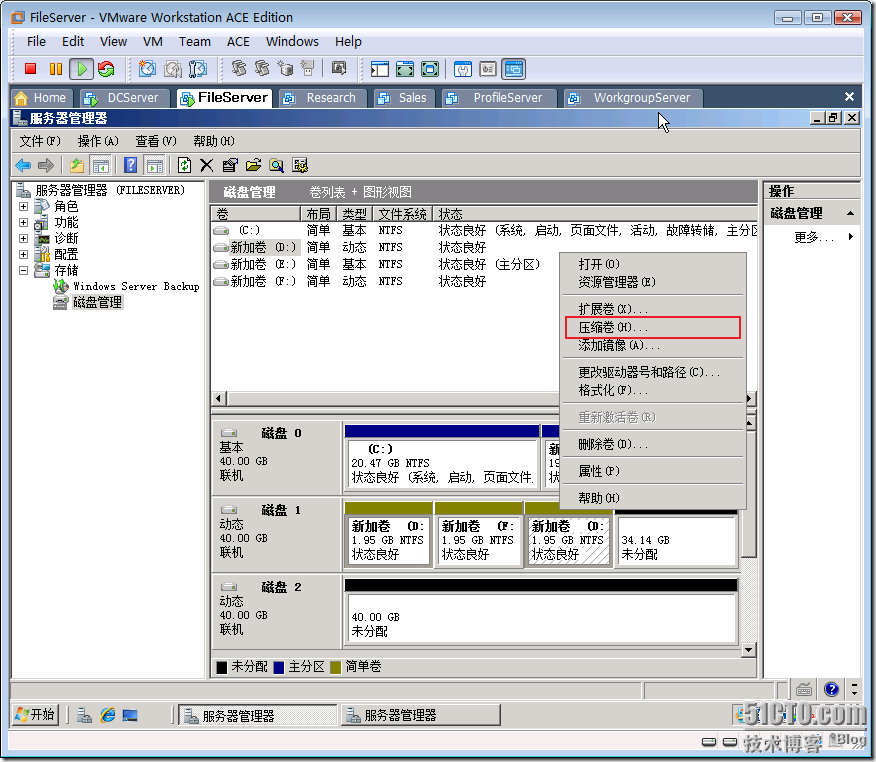Collapse the 磁盘管理 actions section arrow
The width and height of the screenshot is (876, 762).
[x=850, y=213]
